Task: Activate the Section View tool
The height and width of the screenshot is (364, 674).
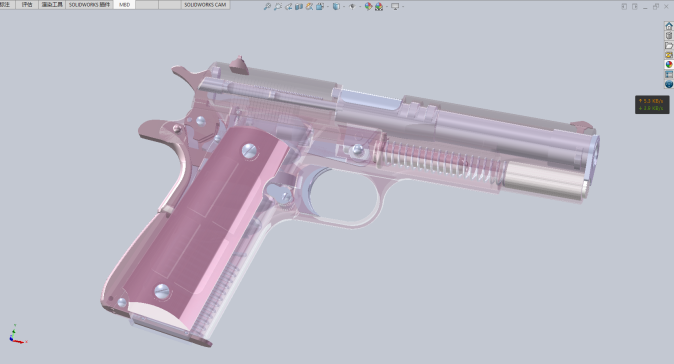Action: click(x=299, y=6)
